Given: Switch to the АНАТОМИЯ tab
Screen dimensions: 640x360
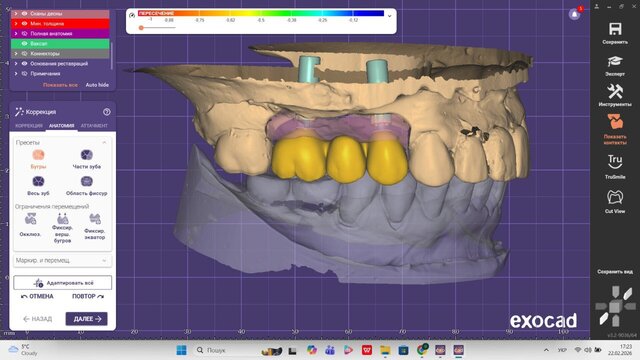Looking at the screenshot, I should pos(62,126).
